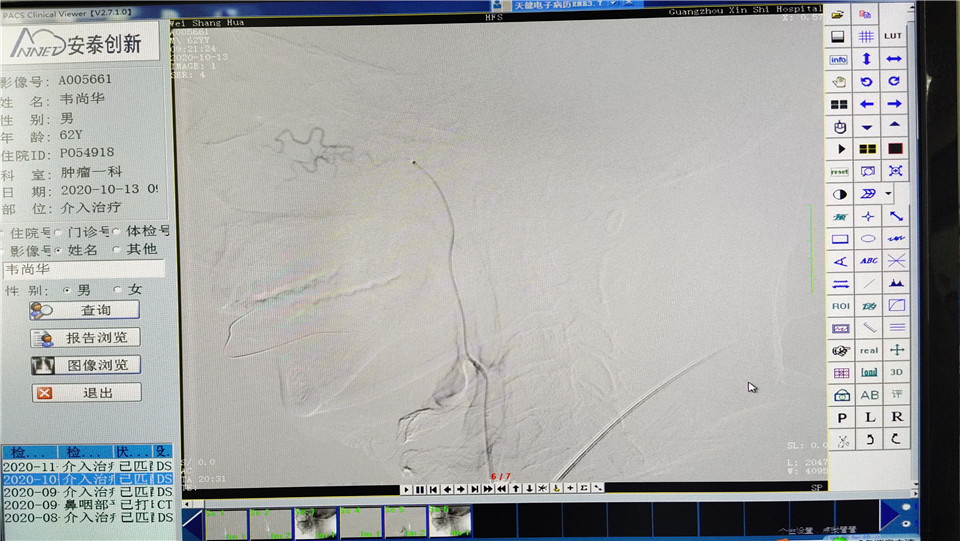960x541 pixels.
Task: Open 报告浏览 report browsing
Action: point(85,337)
